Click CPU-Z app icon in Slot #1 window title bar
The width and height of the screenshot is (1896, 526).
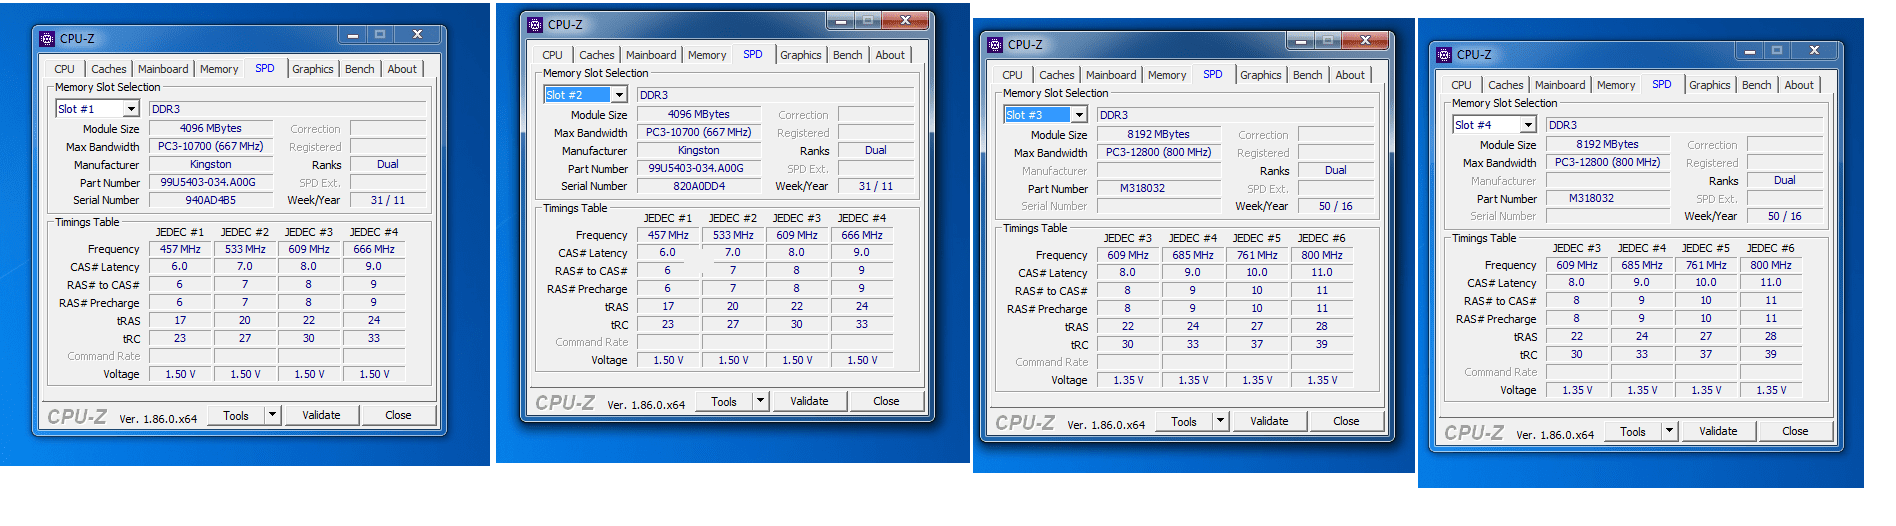[47, 39]
